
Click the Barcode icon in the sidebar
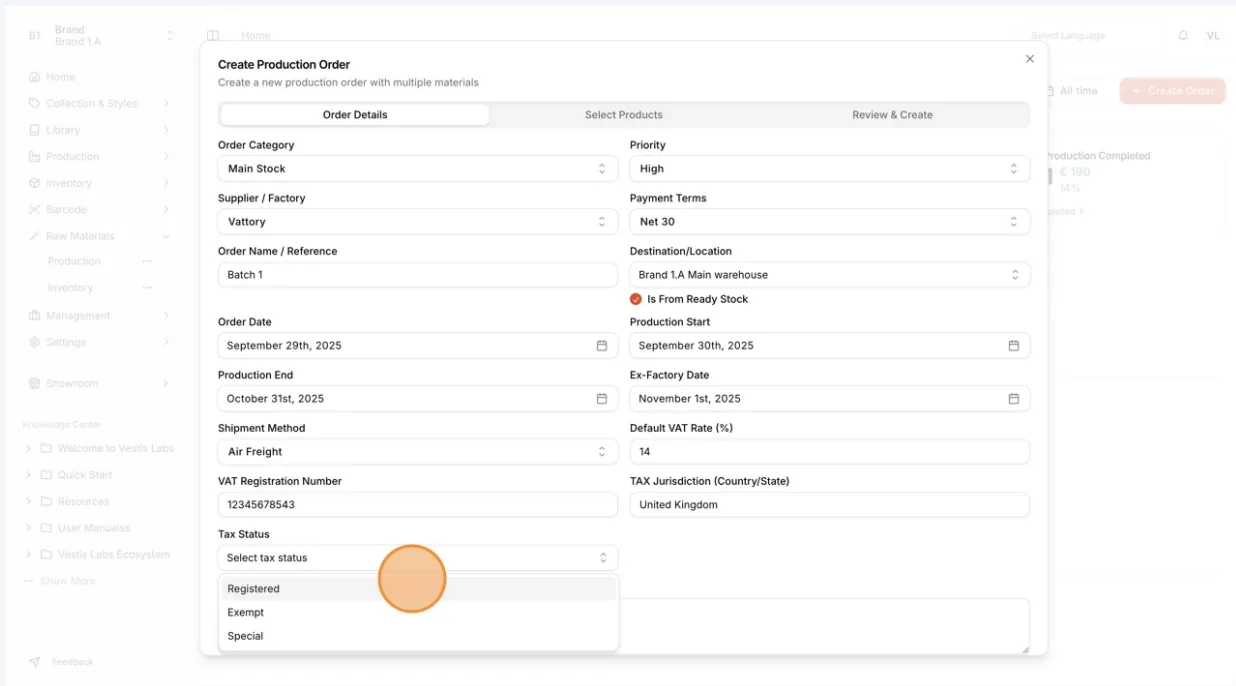(35, 210)
